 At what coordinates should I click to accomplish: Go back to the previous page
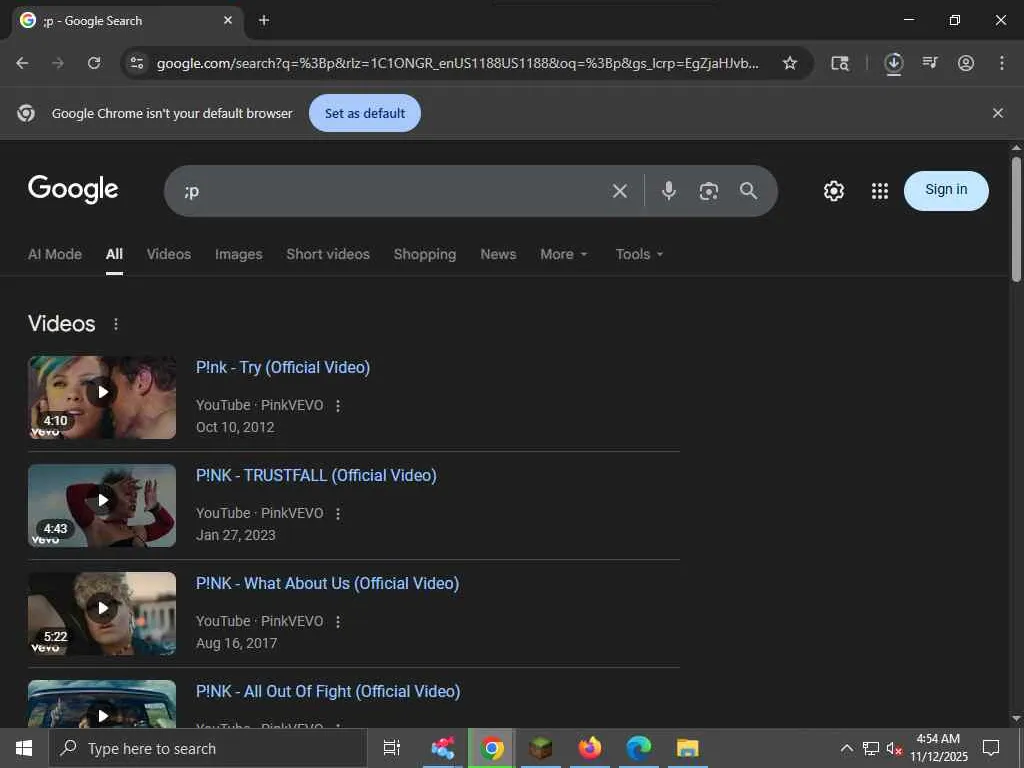[22, 63]
